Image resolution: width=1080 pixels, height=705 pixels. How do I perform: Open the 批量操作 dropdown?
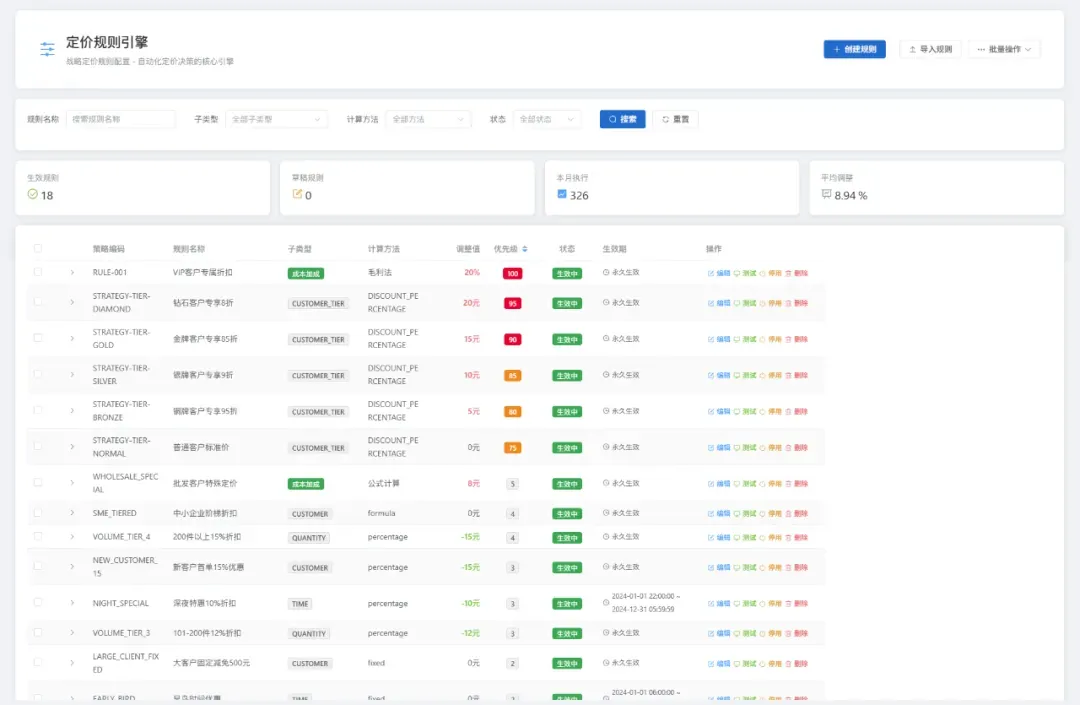pyautogui.click(x=1004, y=49)
